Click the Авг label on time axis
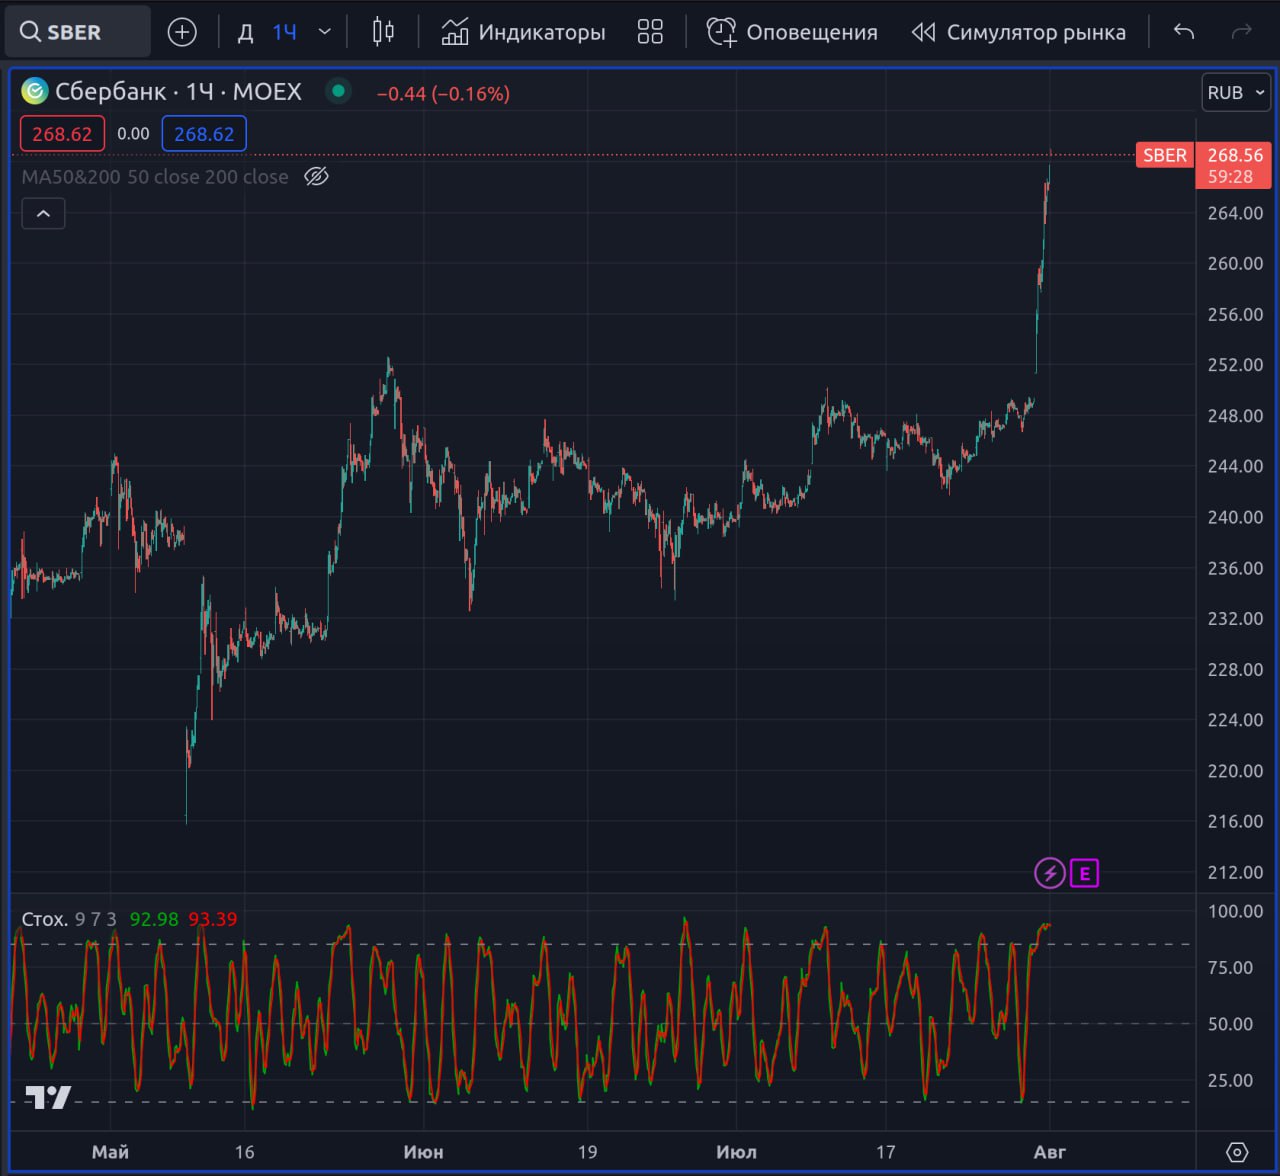This screenshot has height=1176, width=1280. [1050, 1152]
